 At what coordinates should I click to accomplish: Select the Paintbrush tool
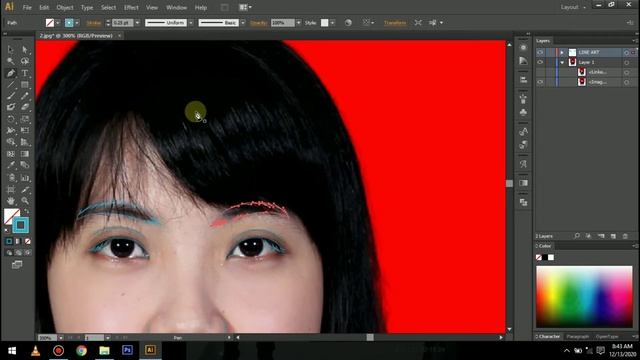(11, 96)
